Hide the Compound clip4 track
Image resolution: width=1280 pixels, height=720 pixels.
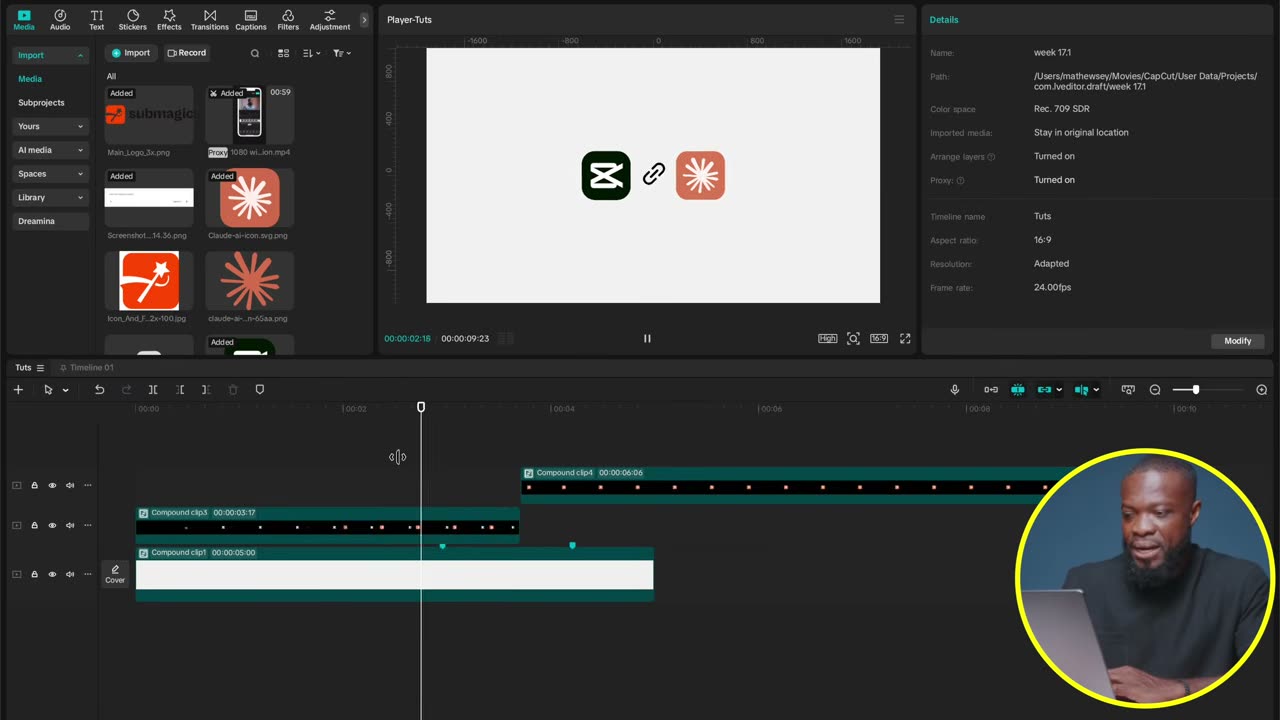pos(52,486)
